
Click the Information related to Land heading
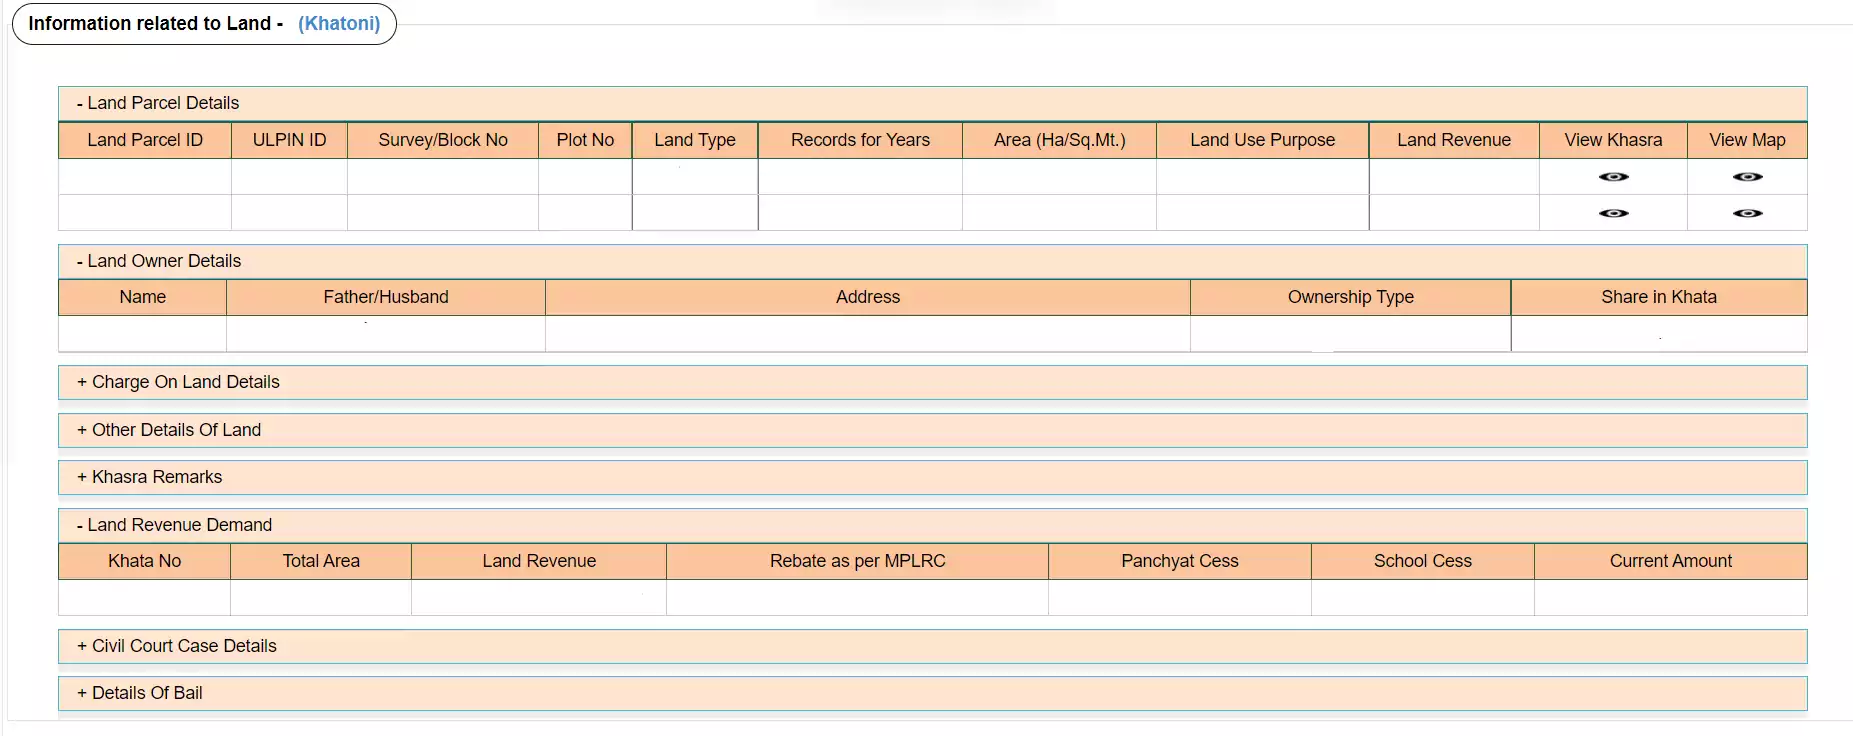pos(155,23)
